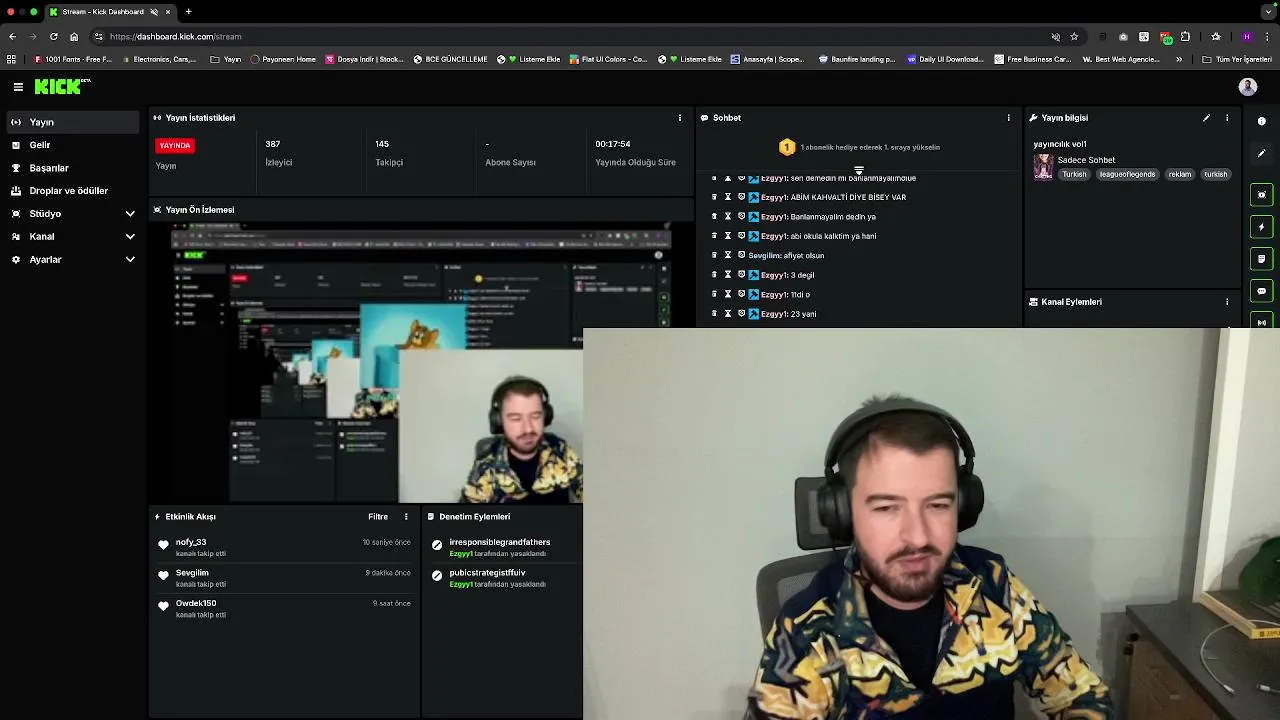Click the chat bubble icon in right sidebar
Screen dimensions: 1280x720
(x=1262, y=291)
